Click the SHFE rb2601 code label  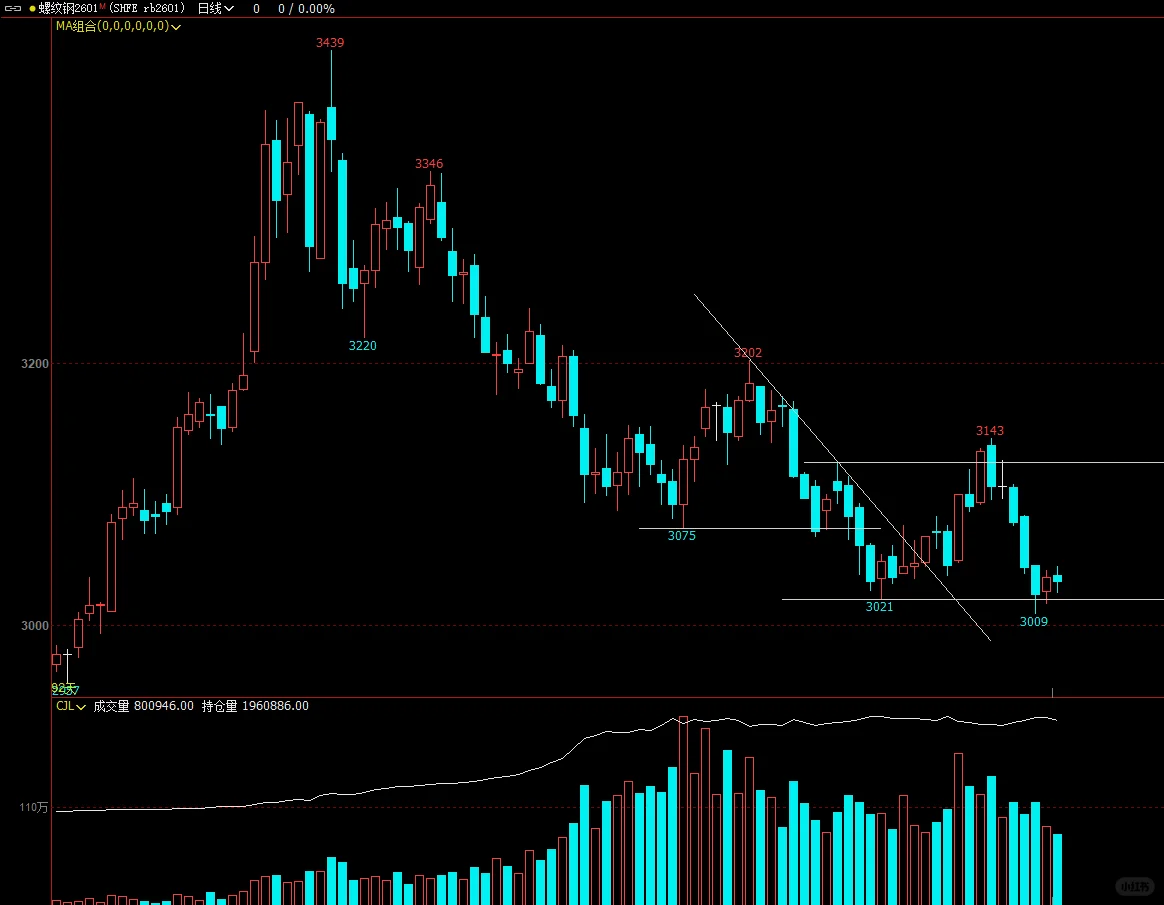point(146,9)
